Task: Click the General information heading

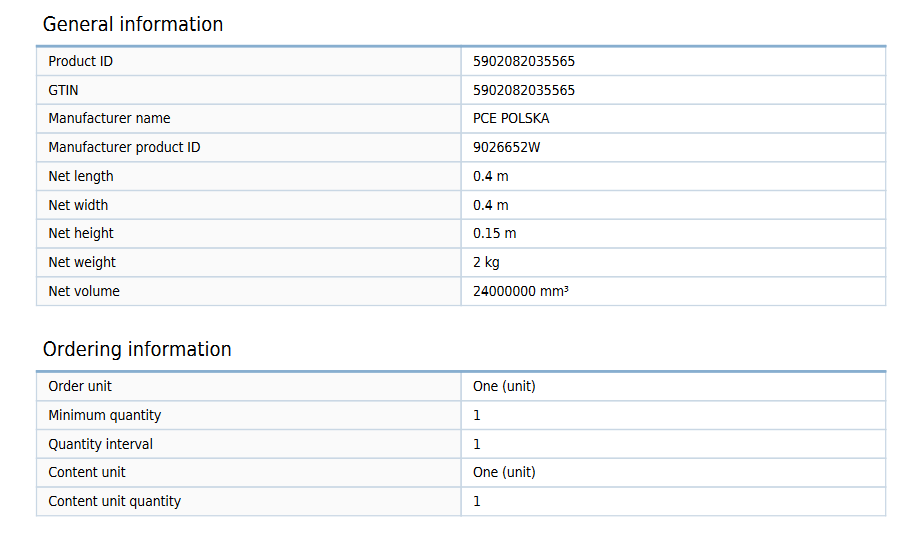Action: pyautogui.click(x=133, y=24)
